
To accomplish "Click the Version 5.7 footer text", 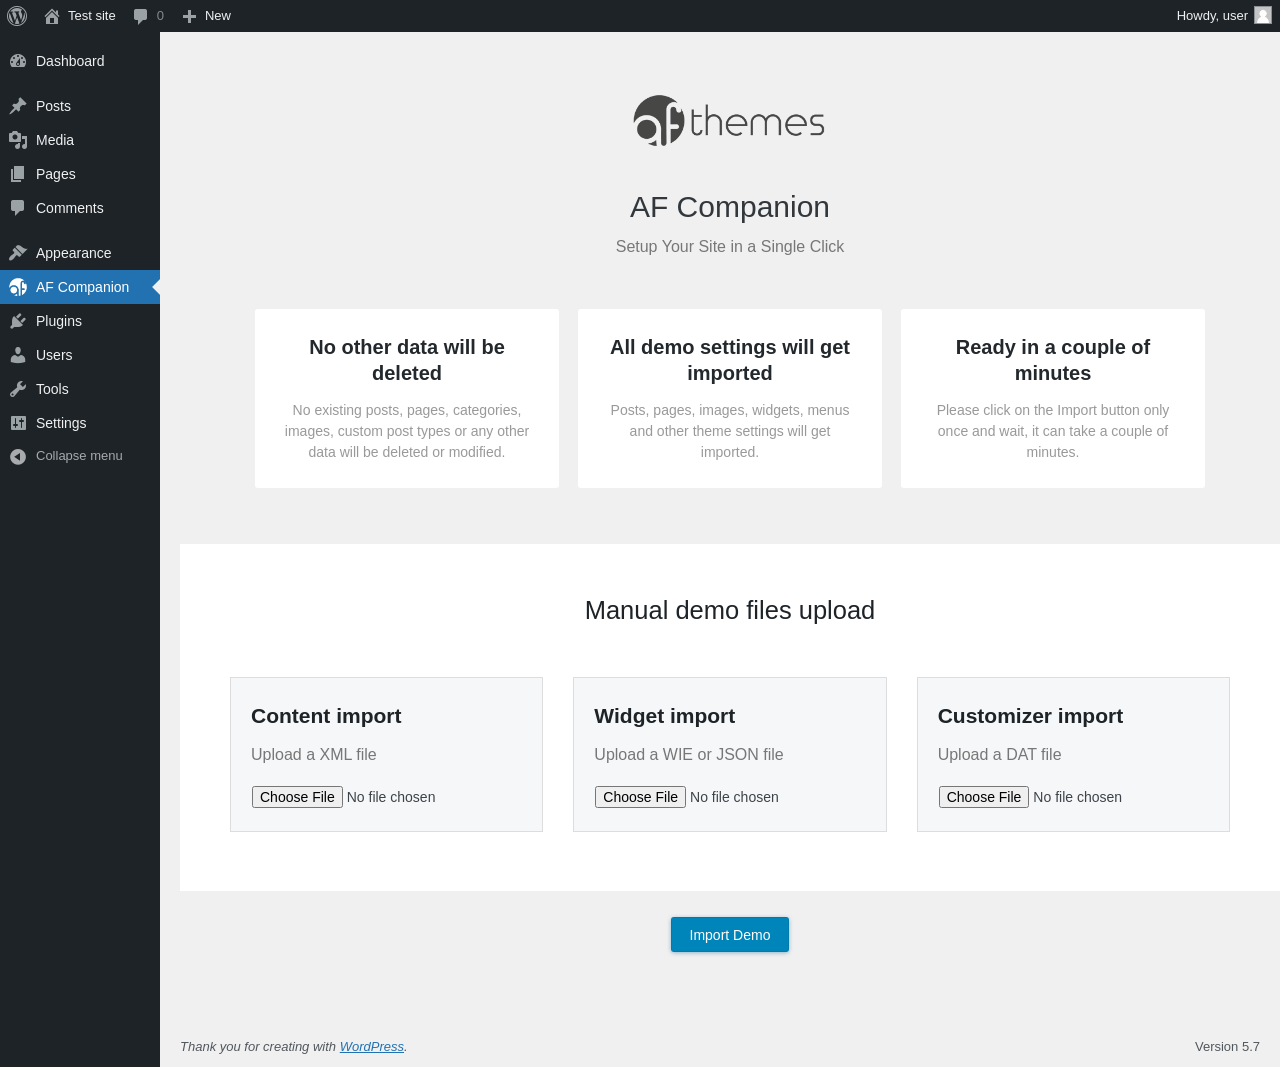I will [x=1227, y=1047].
